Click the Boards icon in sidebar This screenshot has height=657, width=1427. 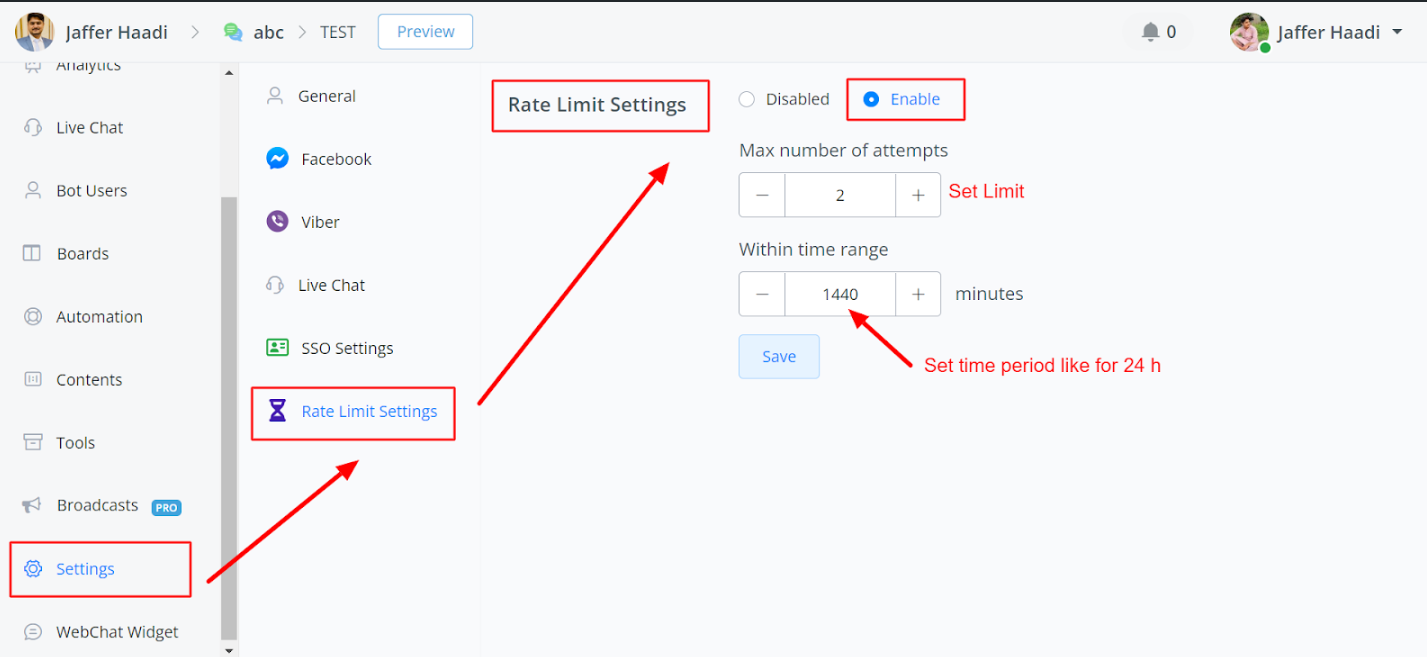click(x=32, y=253)
